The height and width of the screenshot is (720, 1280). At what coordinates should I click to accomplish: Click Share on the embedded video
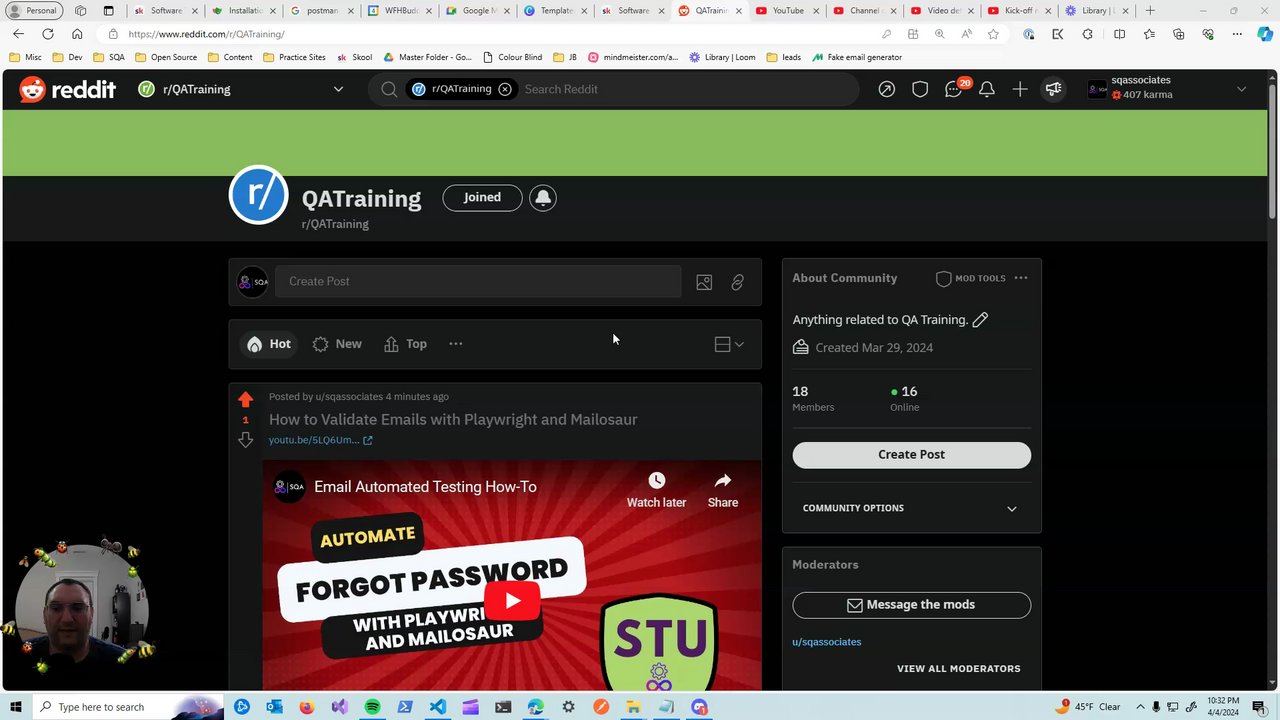pyautogui.click(x=723, y=490)
